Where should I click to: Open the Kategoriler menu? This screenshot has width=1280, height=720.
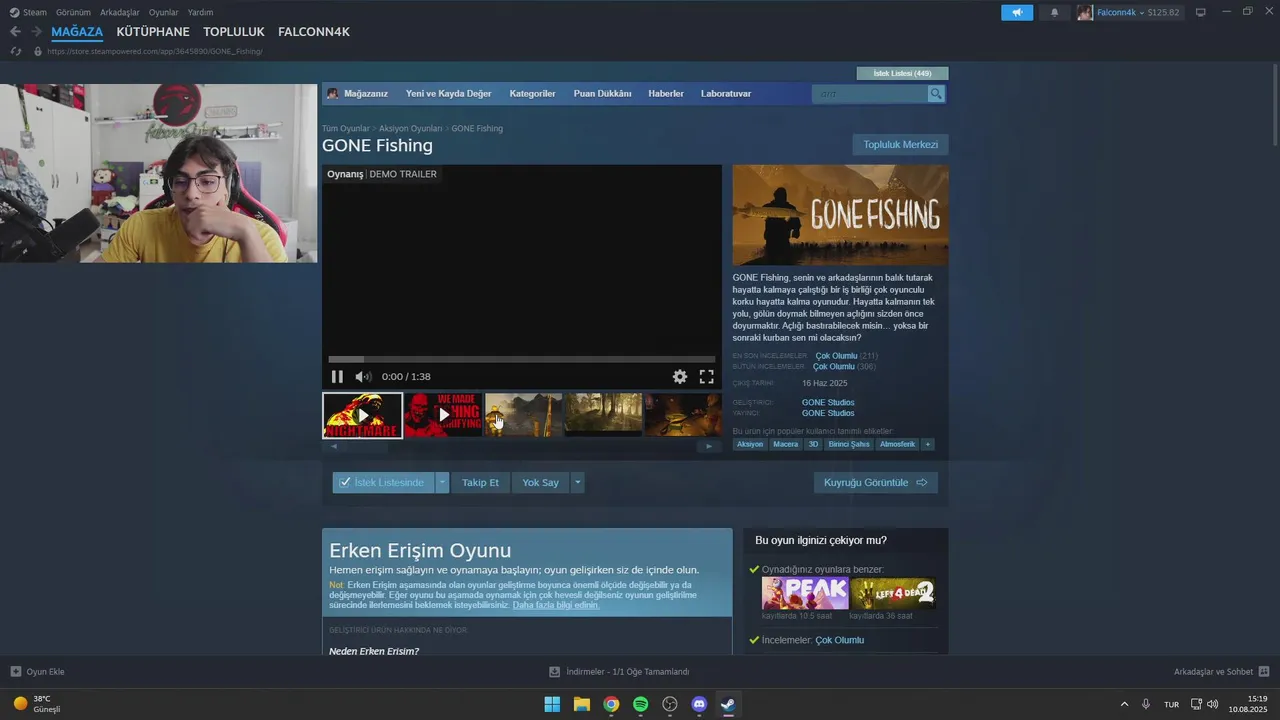[532, 94]
